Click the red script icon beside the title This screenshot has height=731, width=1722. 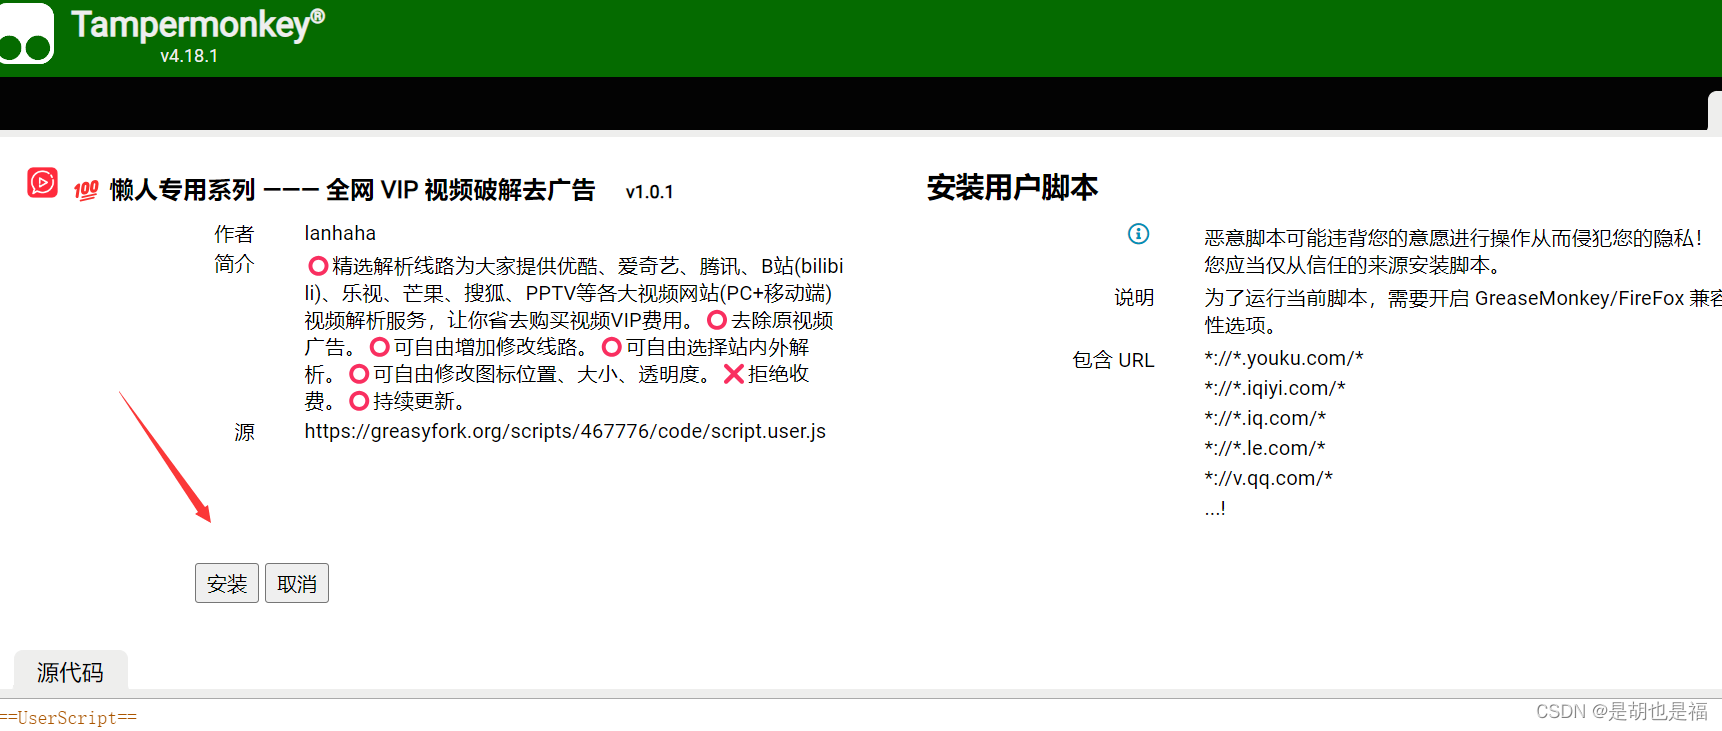coord(42,183)
